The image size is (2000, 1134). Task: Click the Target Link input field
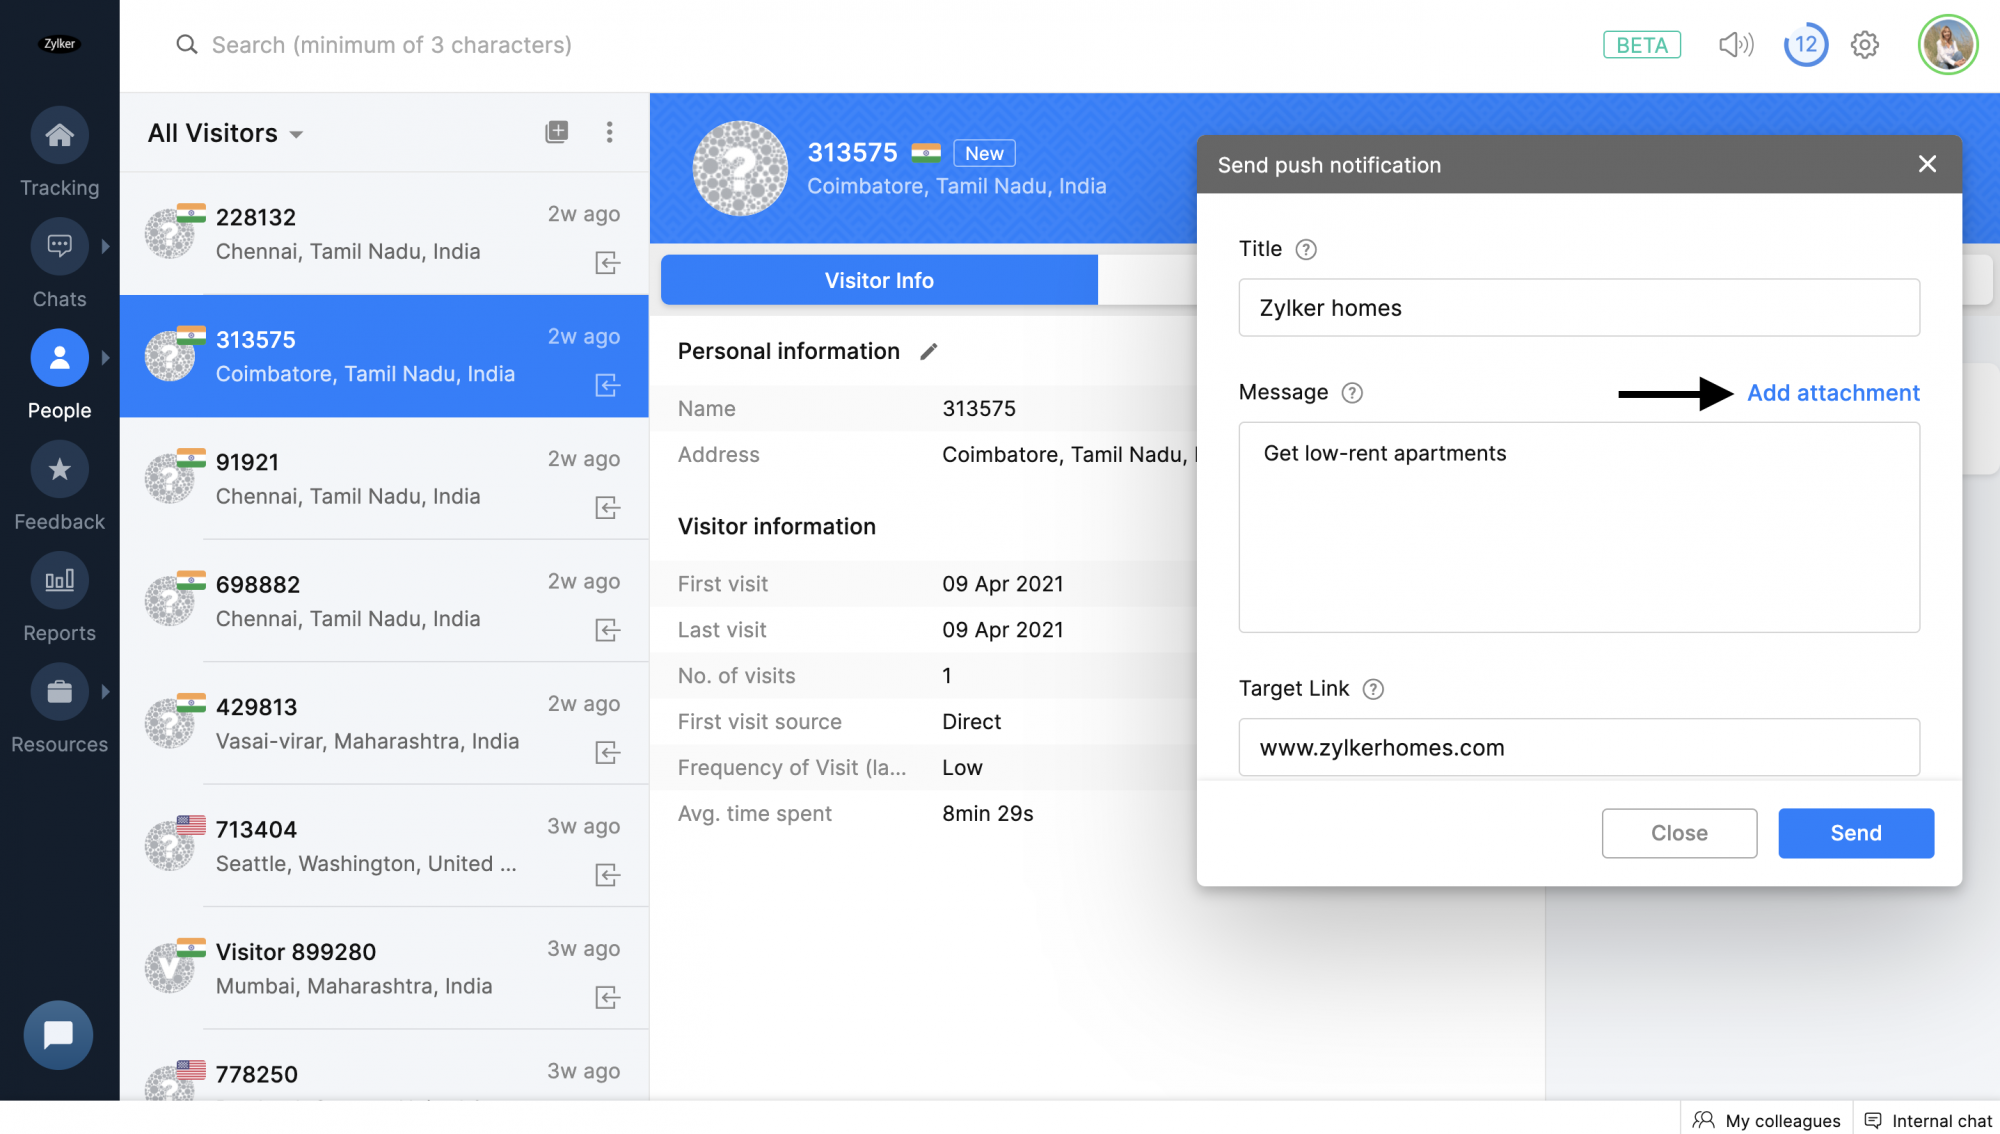(x=1578, y=747)
